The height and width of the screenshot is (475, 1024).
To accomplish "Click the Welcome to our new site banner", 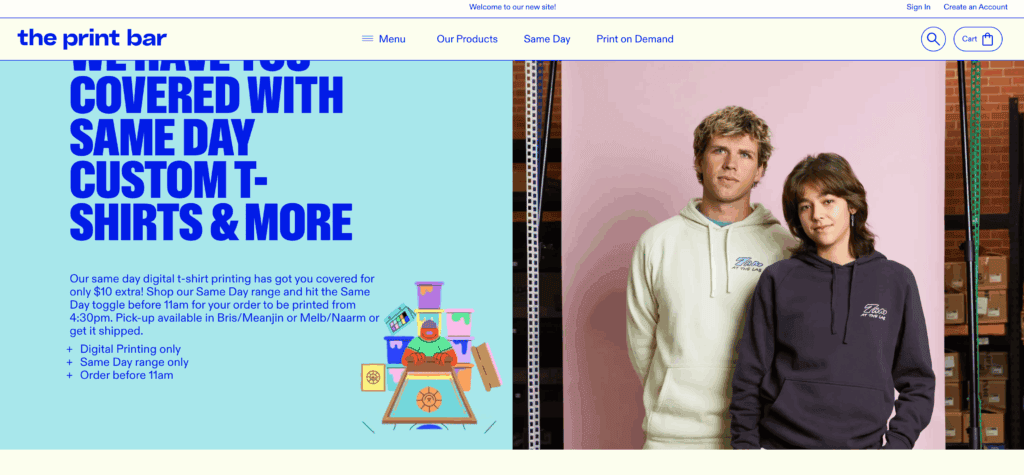I will click(513, 7).
